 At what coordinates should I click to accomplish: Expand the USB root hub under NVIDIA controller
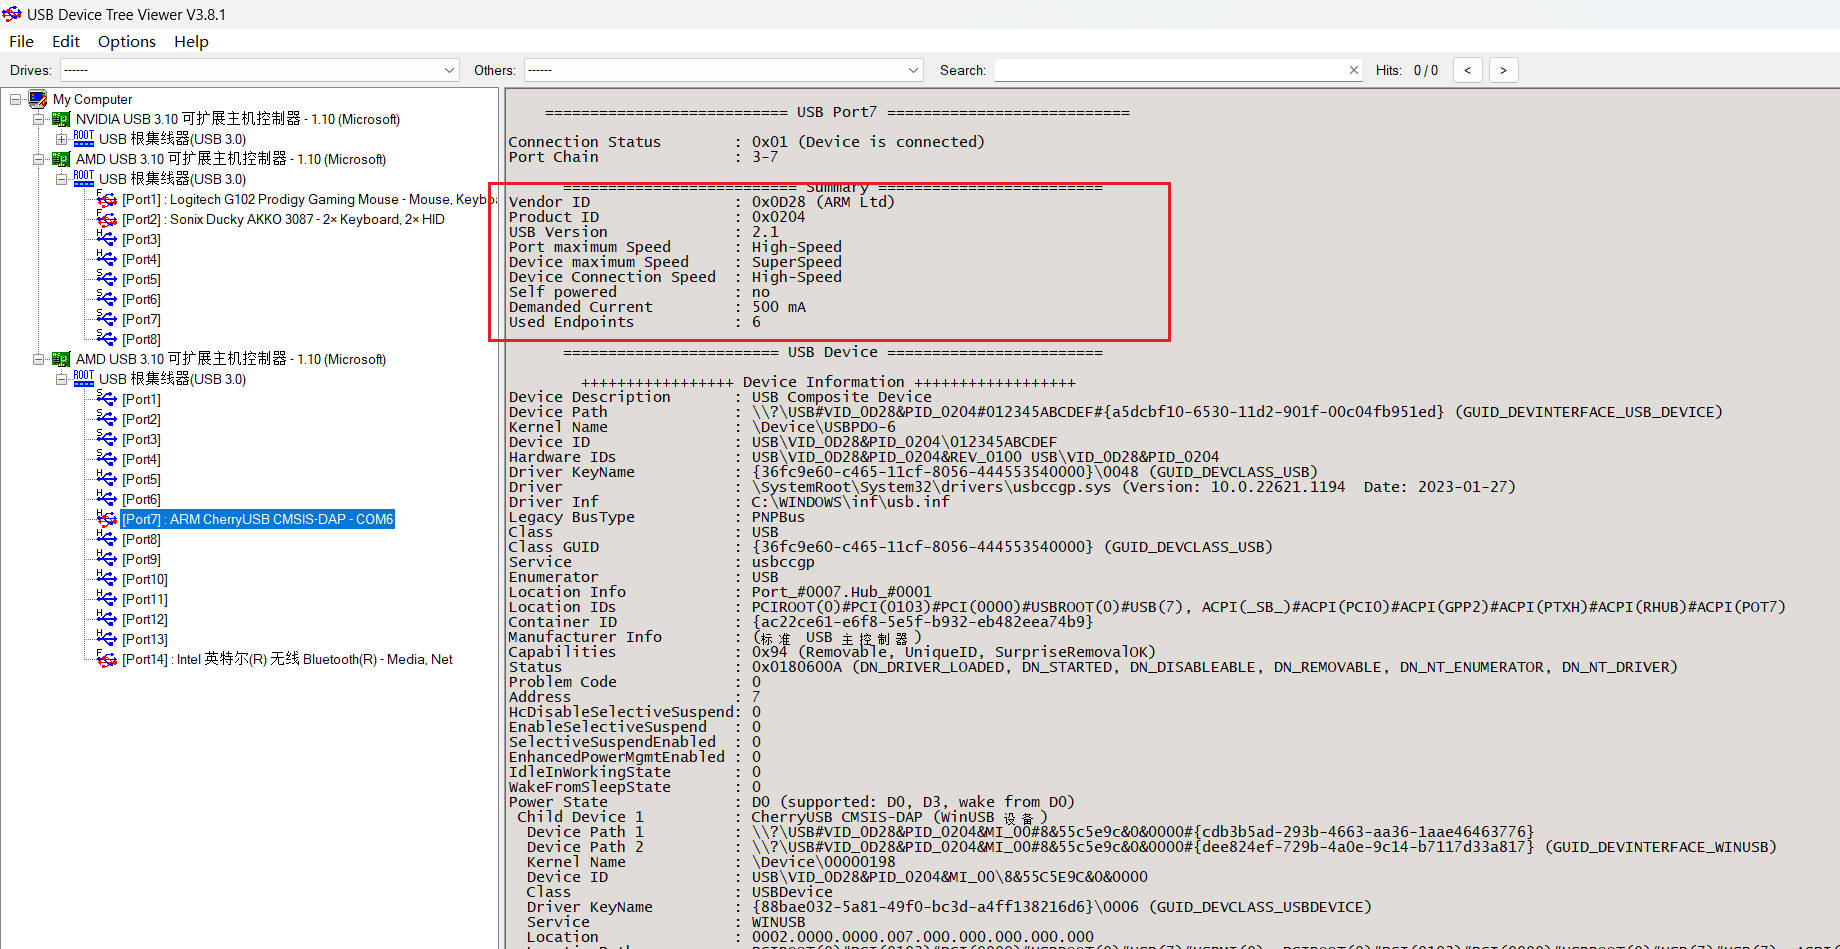pyautogui.click(x=61, y=139)
